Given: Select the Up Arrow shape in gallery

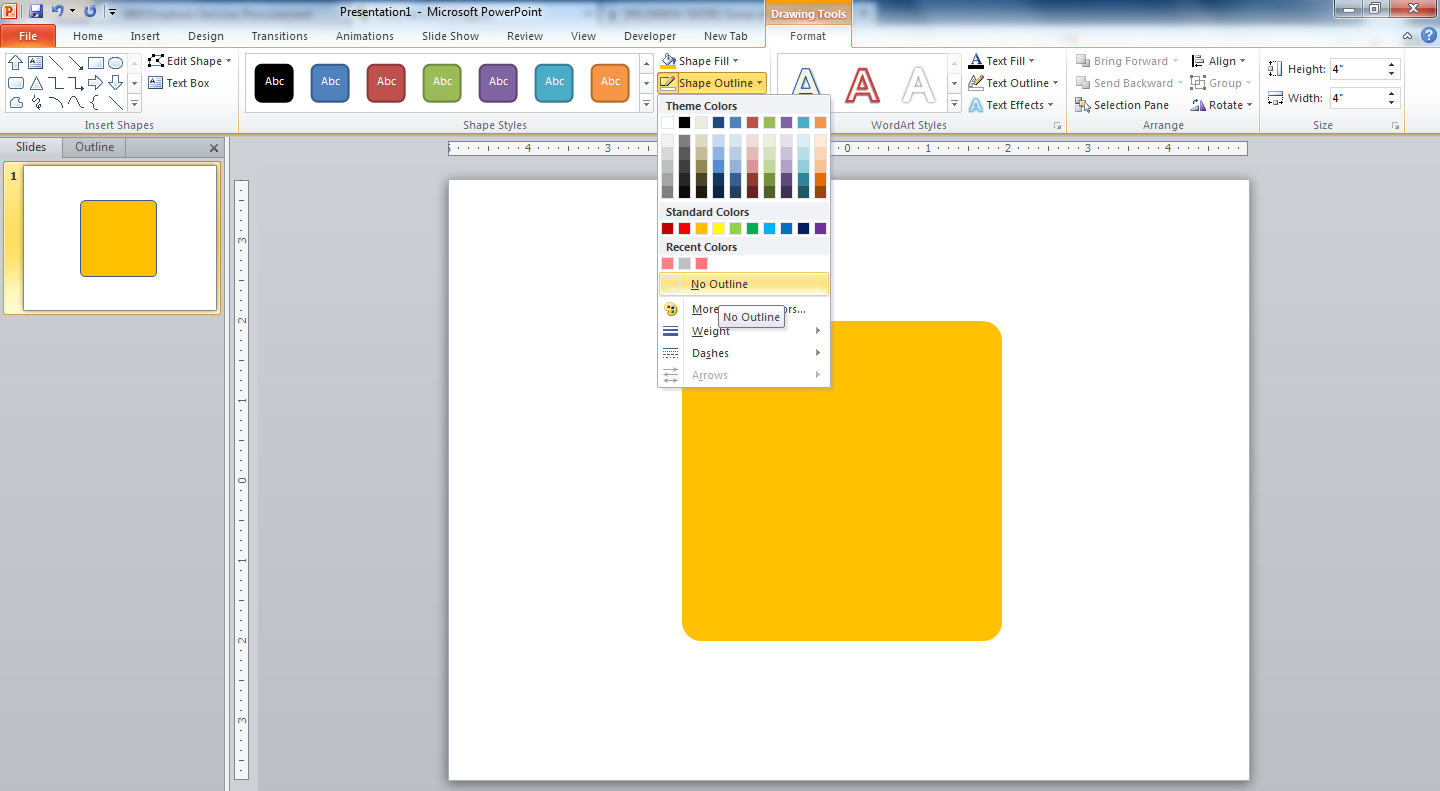Looking at the screenshot, I should (15, 62).
